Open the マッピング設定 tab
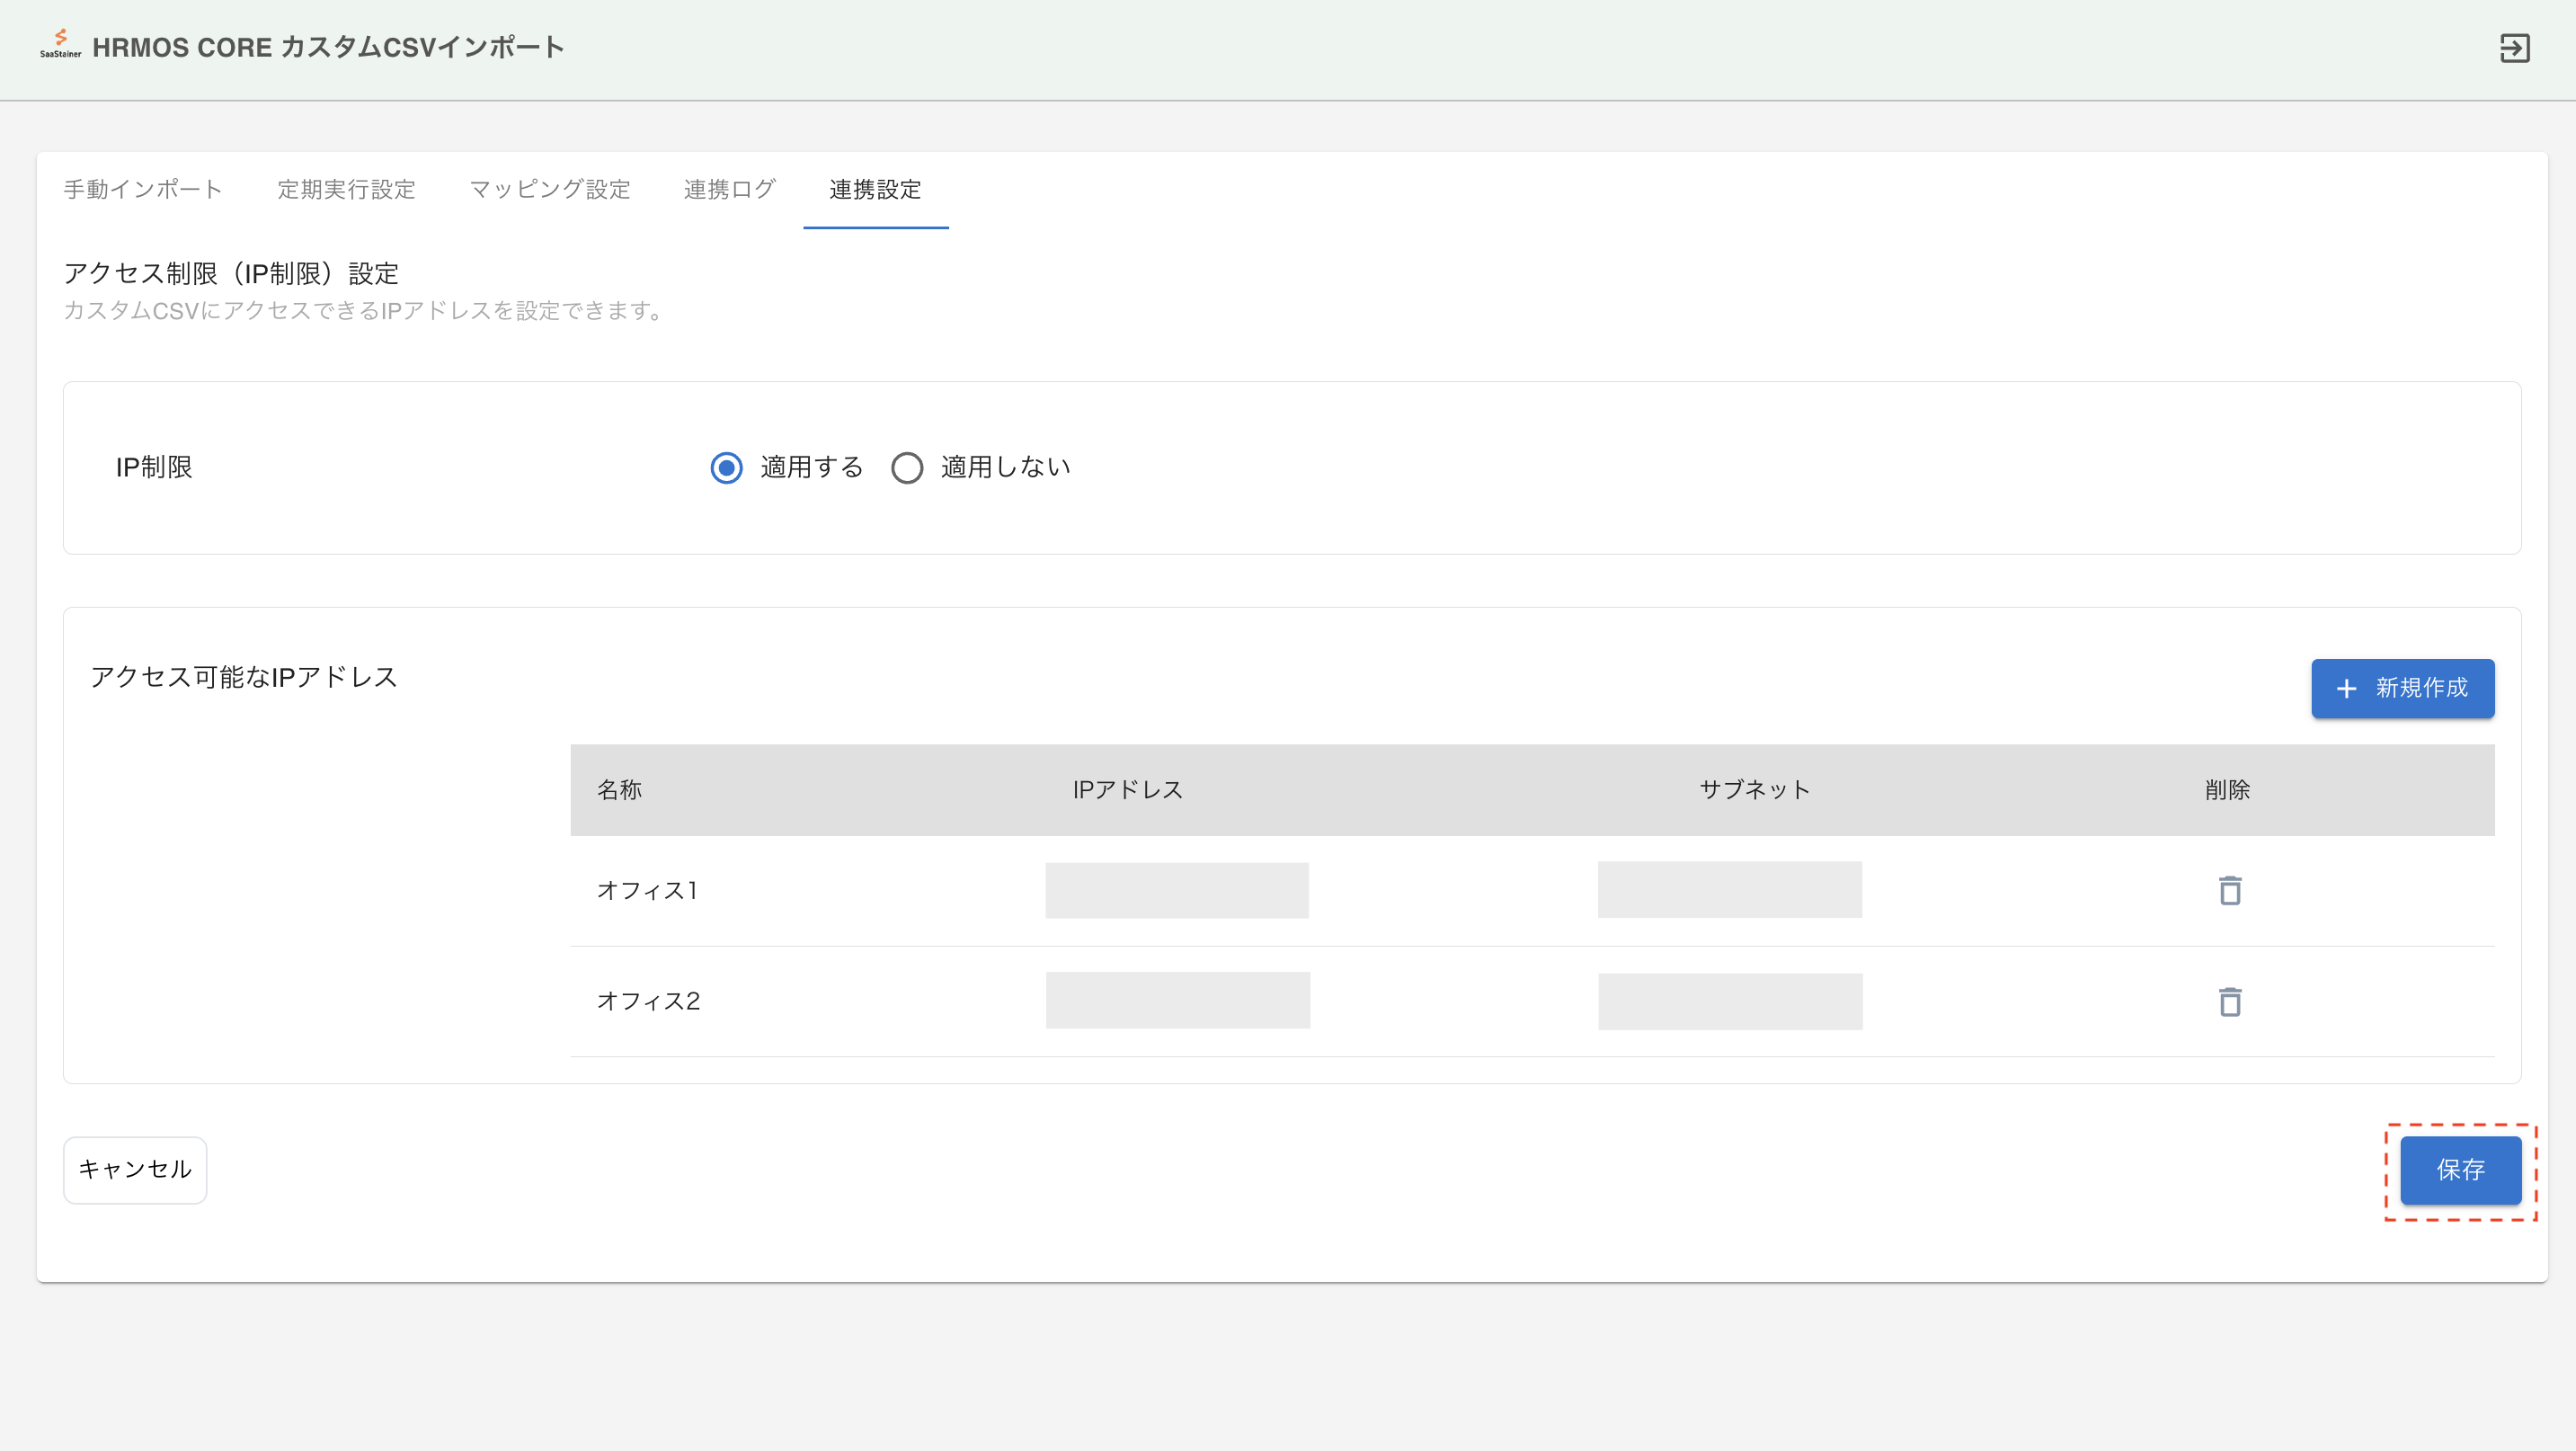 (549, 189)
